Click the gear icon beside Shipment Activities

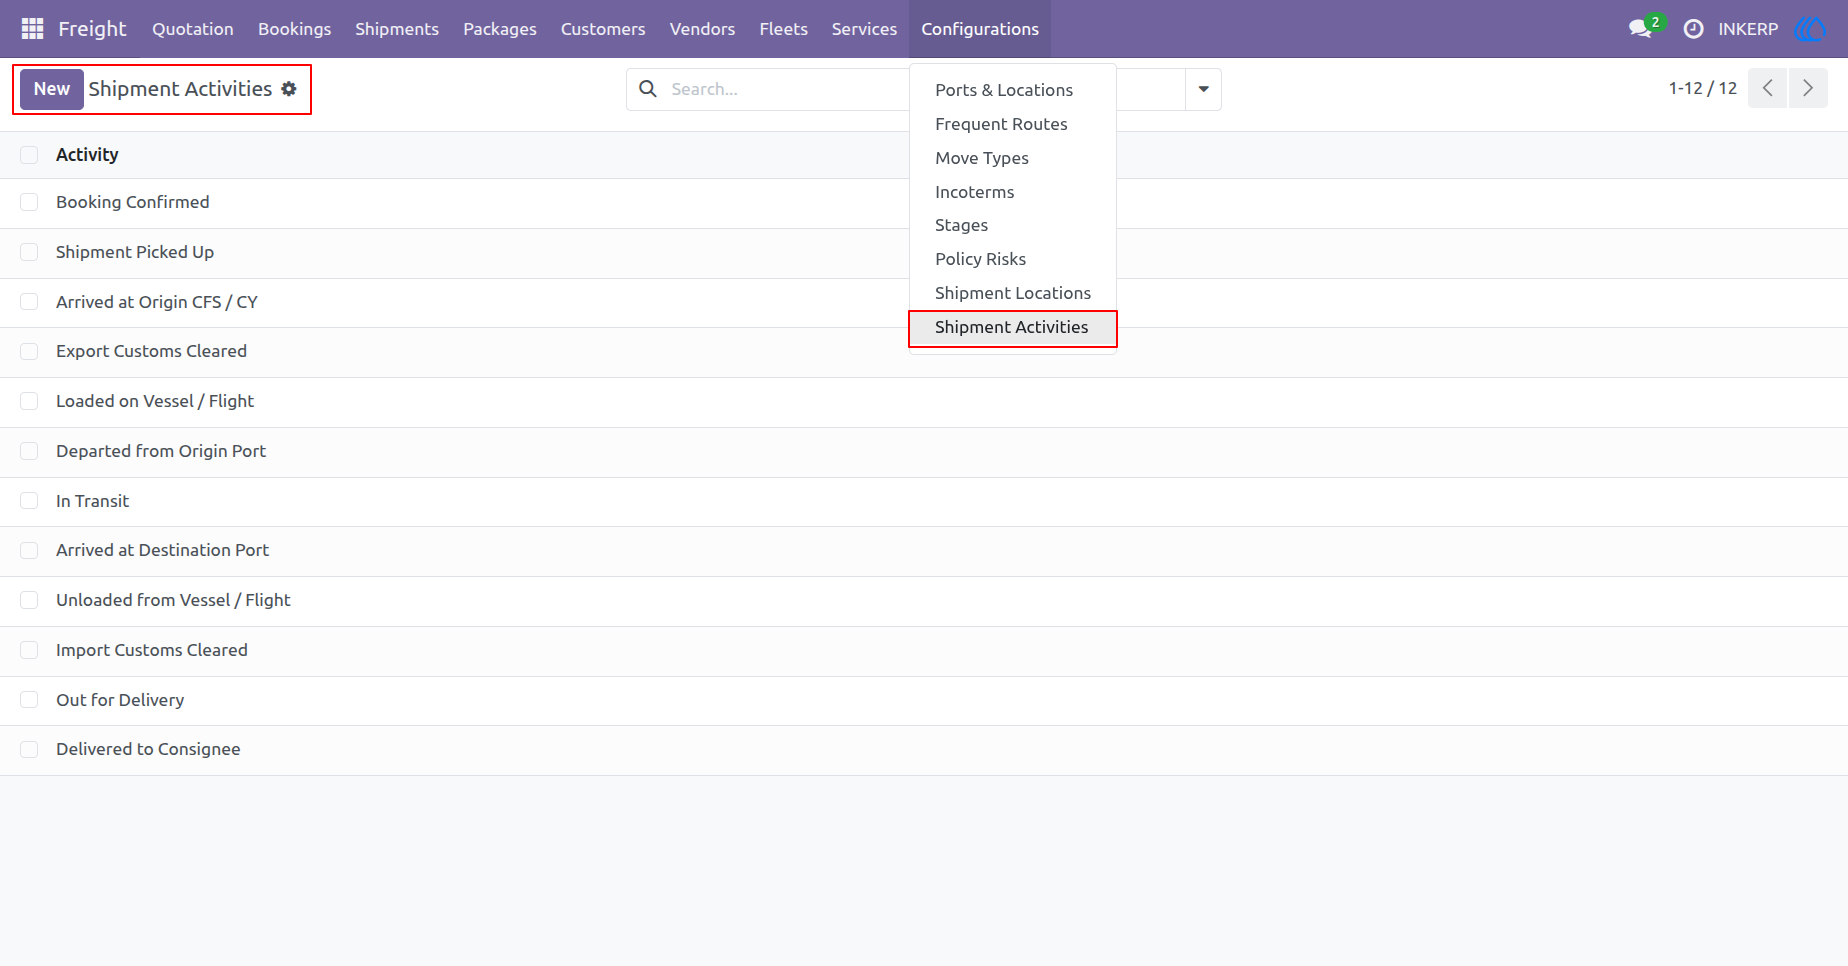tap(289, 89)
